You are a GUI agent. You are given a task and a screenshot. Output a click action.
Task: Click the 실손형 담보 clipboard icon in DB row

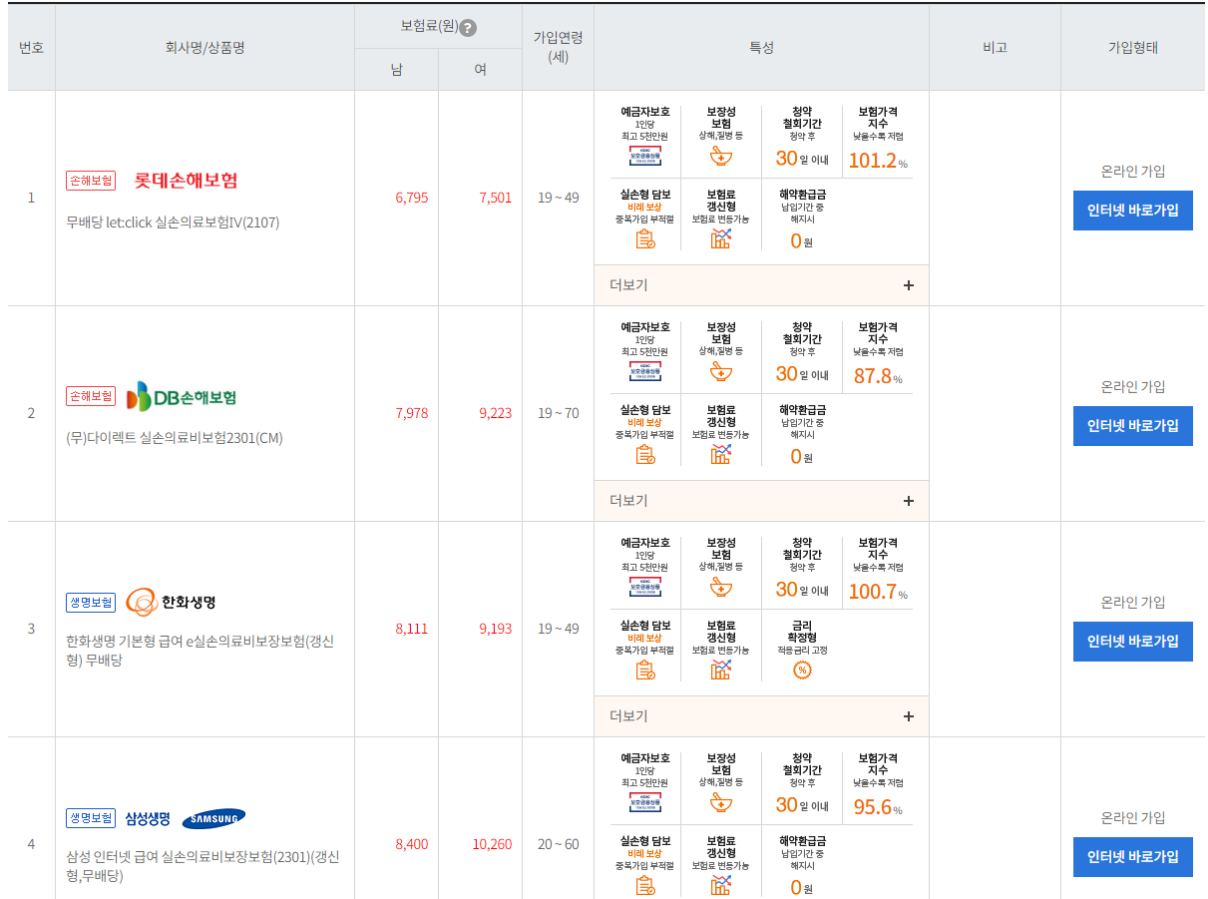pyautogui.click(x=645, y=454)
